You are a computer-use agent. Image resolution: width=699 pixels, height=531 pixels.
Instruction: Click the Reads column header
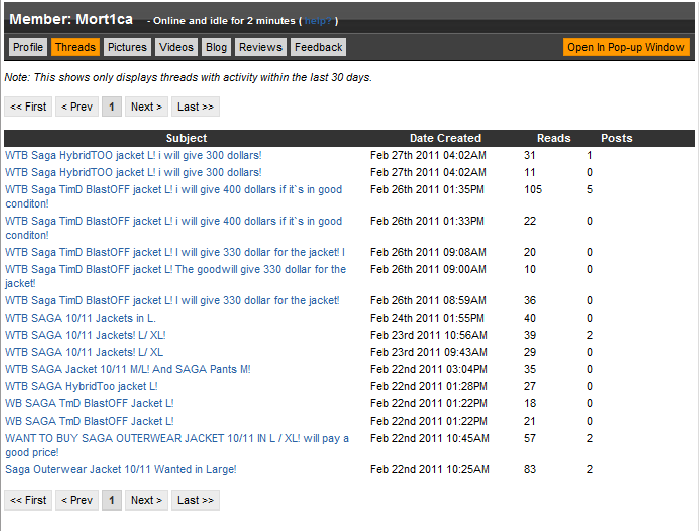click(x=553, y=138)
